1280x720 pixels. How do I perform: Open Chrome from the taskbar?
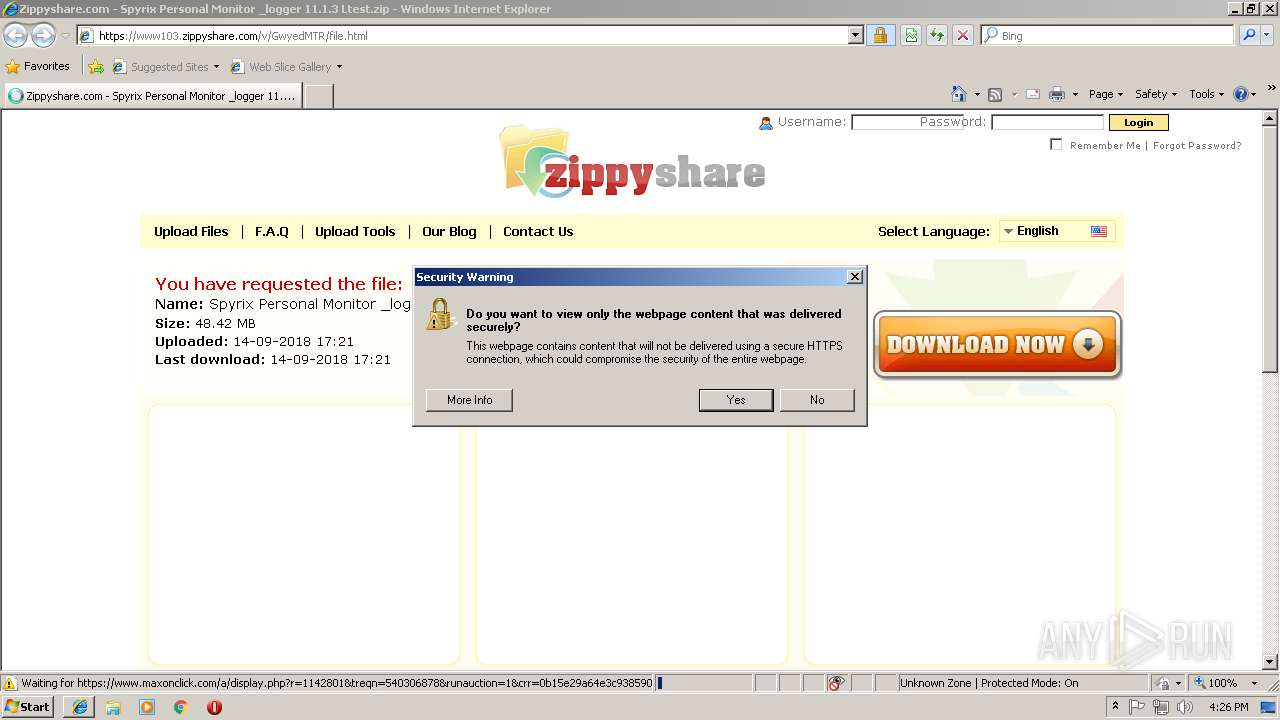pos(181,707)
